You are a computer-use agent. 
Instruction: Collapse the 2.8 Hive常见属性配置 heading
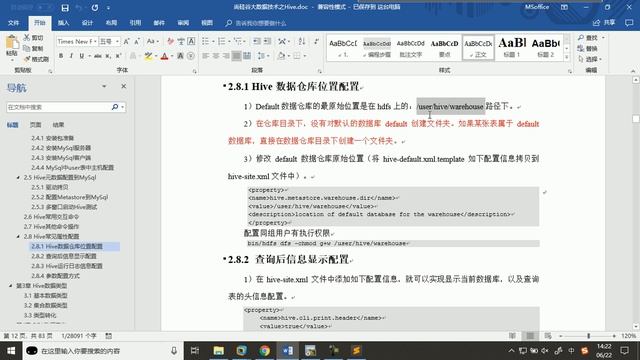click(18, 236)
